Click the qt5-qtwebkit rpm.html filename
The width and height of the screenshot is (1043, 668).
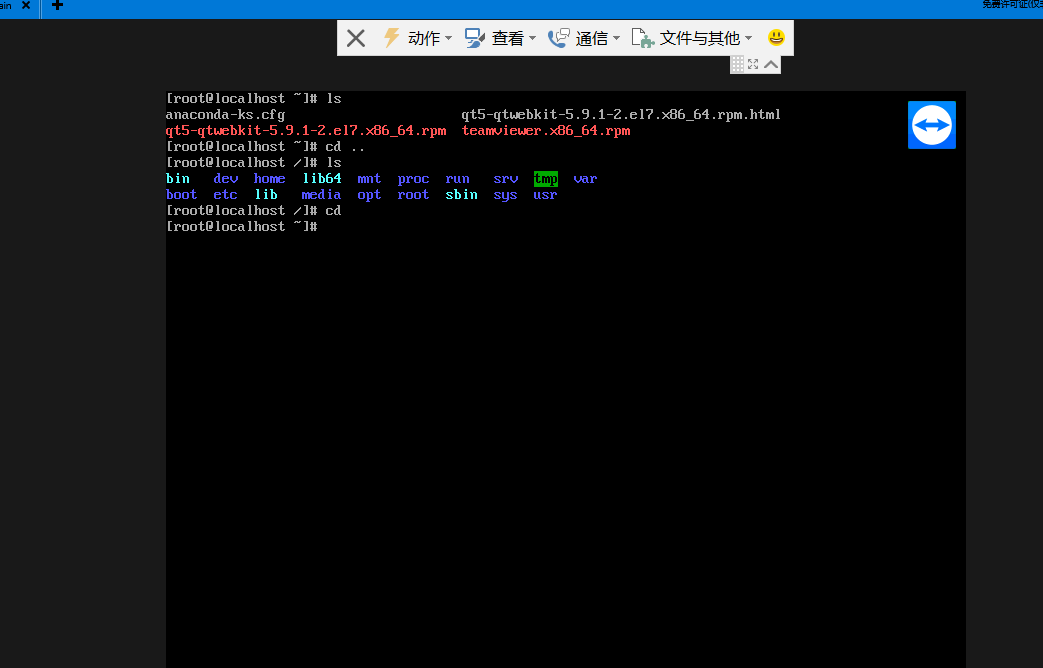(621, 114)
